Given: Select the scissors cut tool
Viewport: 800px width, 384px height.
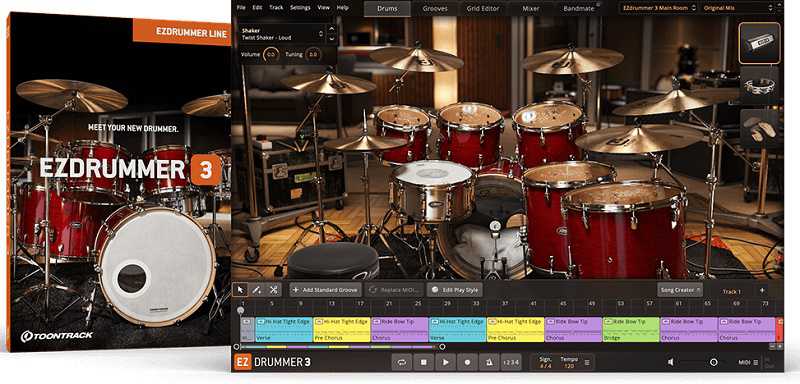Looking at the screenshot, I should 273,290.
